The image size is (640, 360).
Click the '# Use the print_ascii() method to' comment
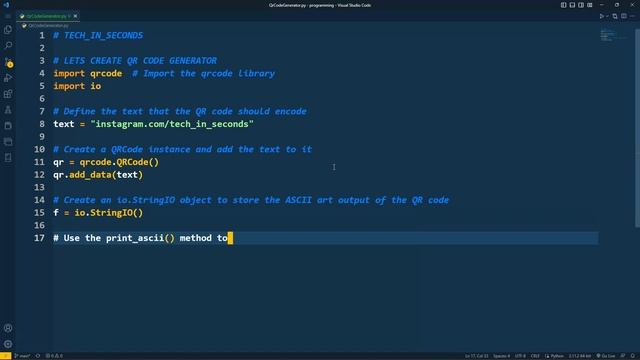[140, 238]
